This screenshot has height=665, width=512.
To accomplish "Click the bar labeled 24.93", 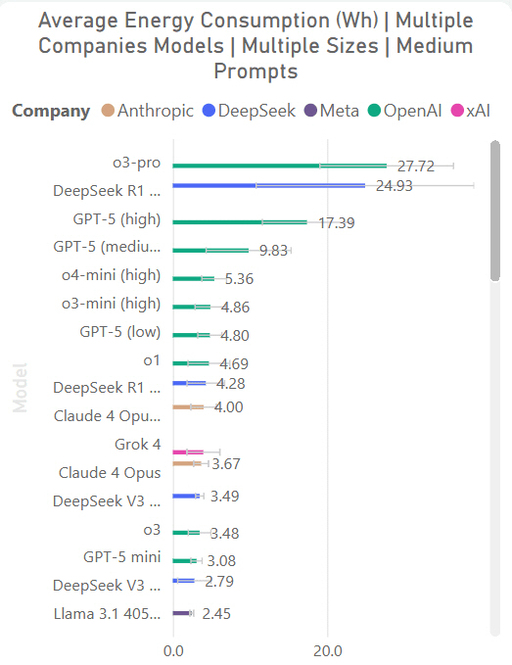I will point(269,185).
